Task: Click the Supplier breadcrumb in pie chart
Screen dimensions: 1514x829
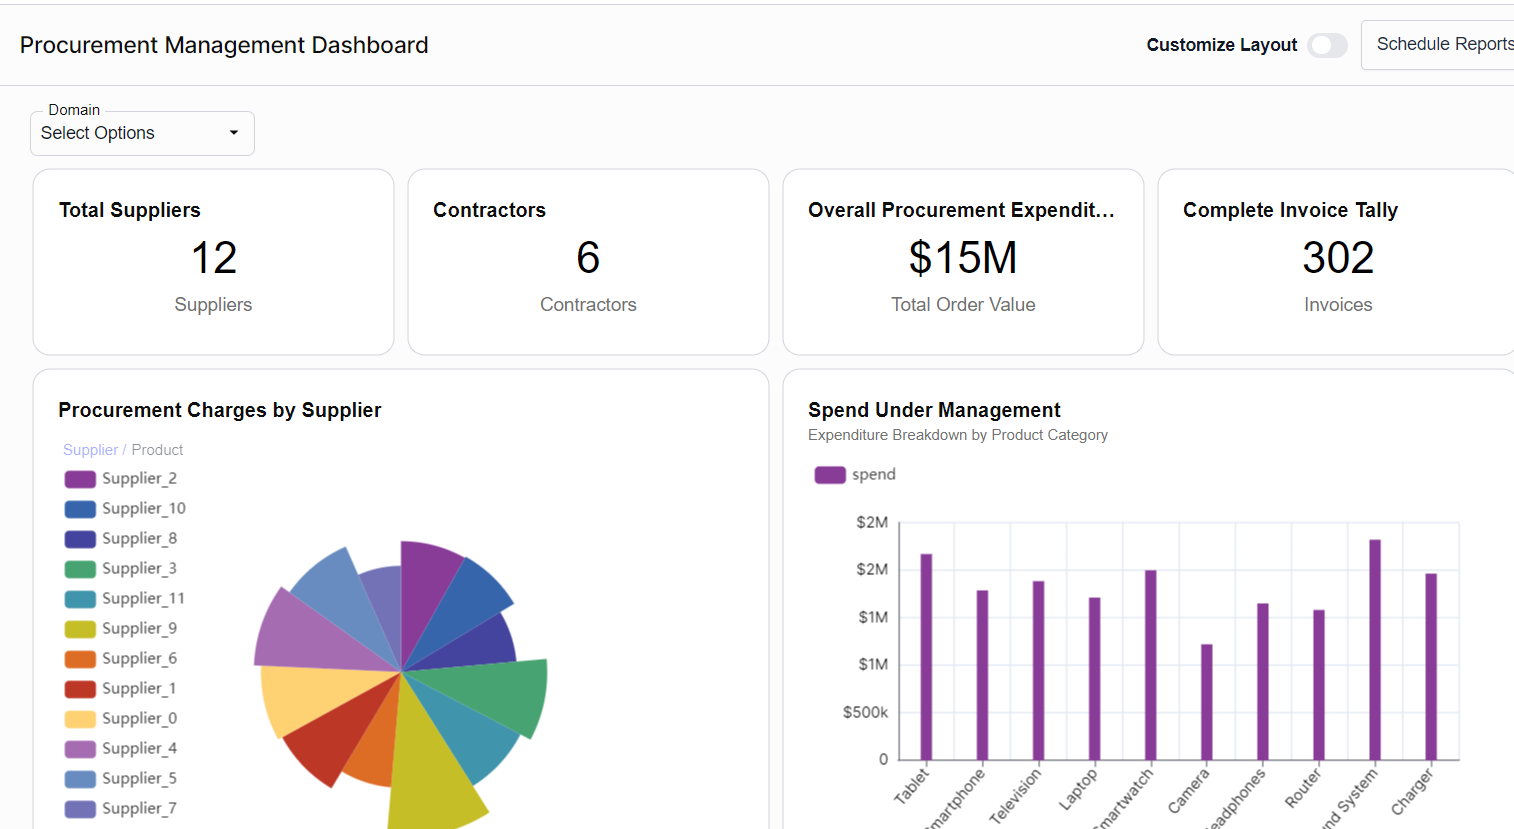Action: click(90, 449)
